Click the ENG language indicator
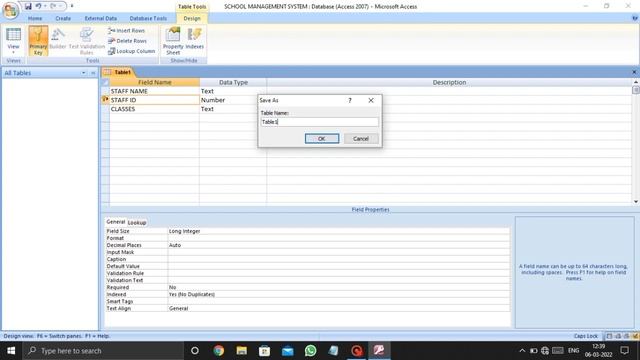Screen dimensions: 640x360 (573, 351)
